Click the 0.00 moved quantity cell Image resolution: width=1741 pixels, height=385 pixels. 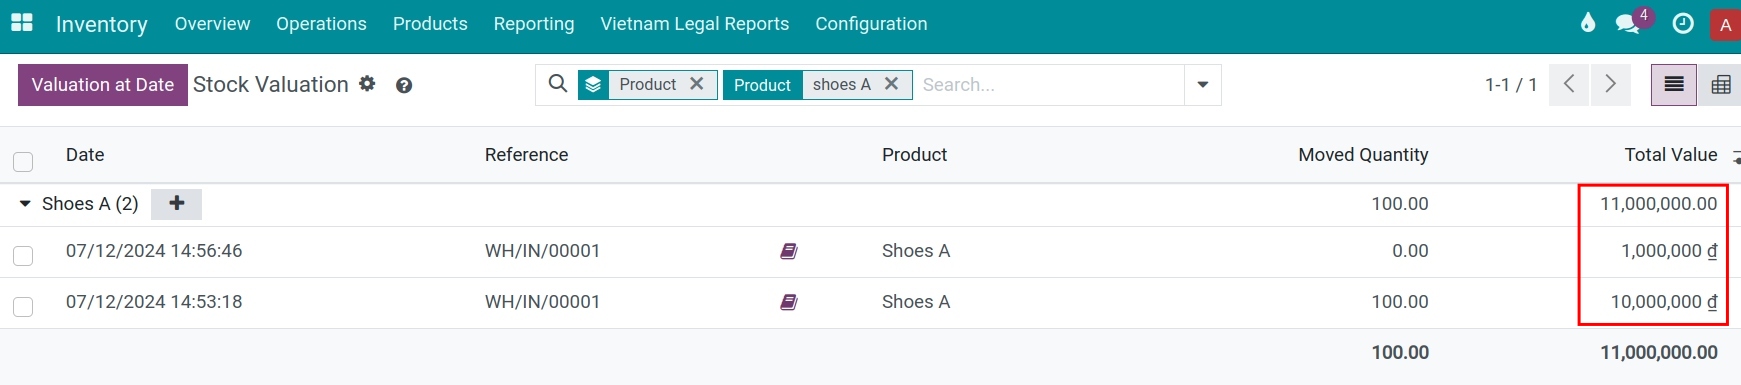pyautogui.click(x=1410, y=251)
